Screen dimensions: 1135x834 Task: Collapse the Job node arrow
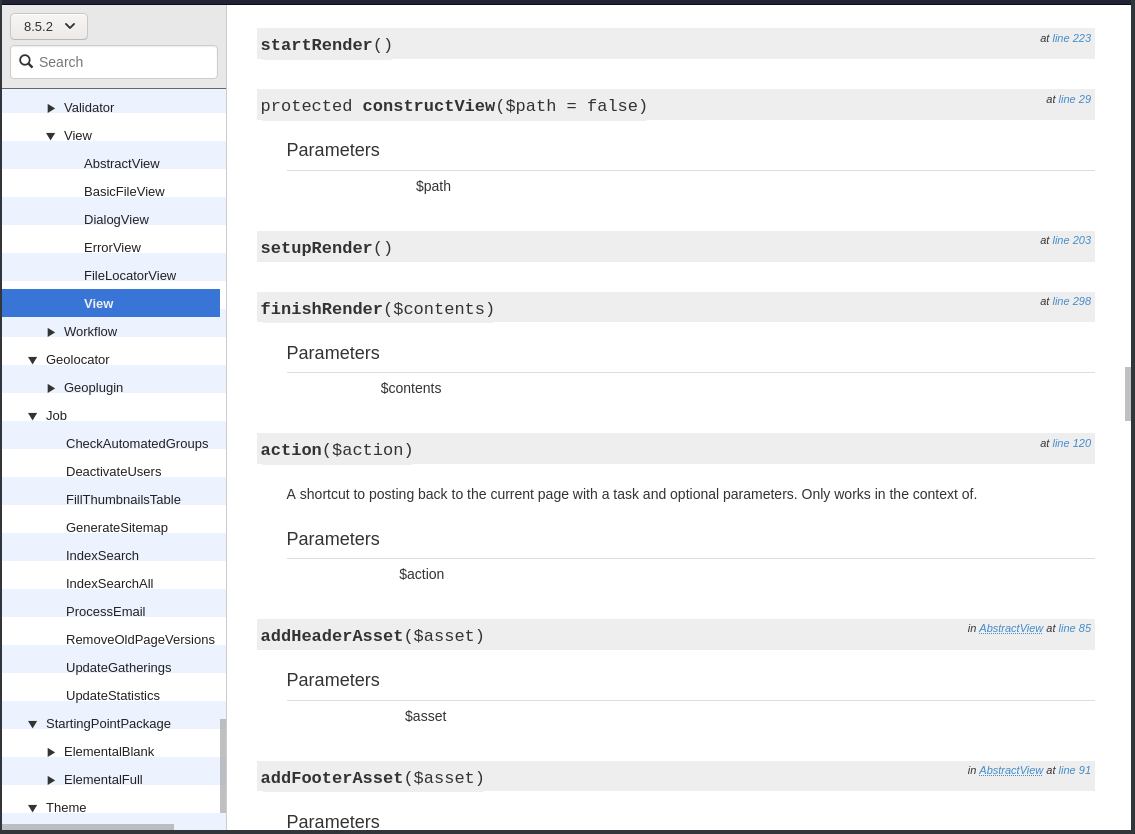[x=33, y=416]
